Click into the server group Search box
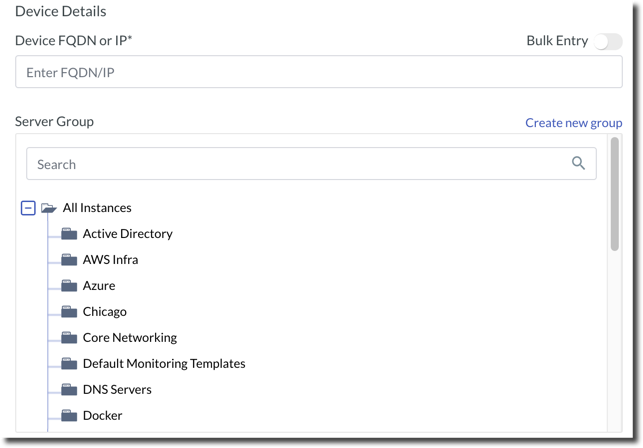Image resolution: width=643 pixels, height=448 pixels. (295, 164)
